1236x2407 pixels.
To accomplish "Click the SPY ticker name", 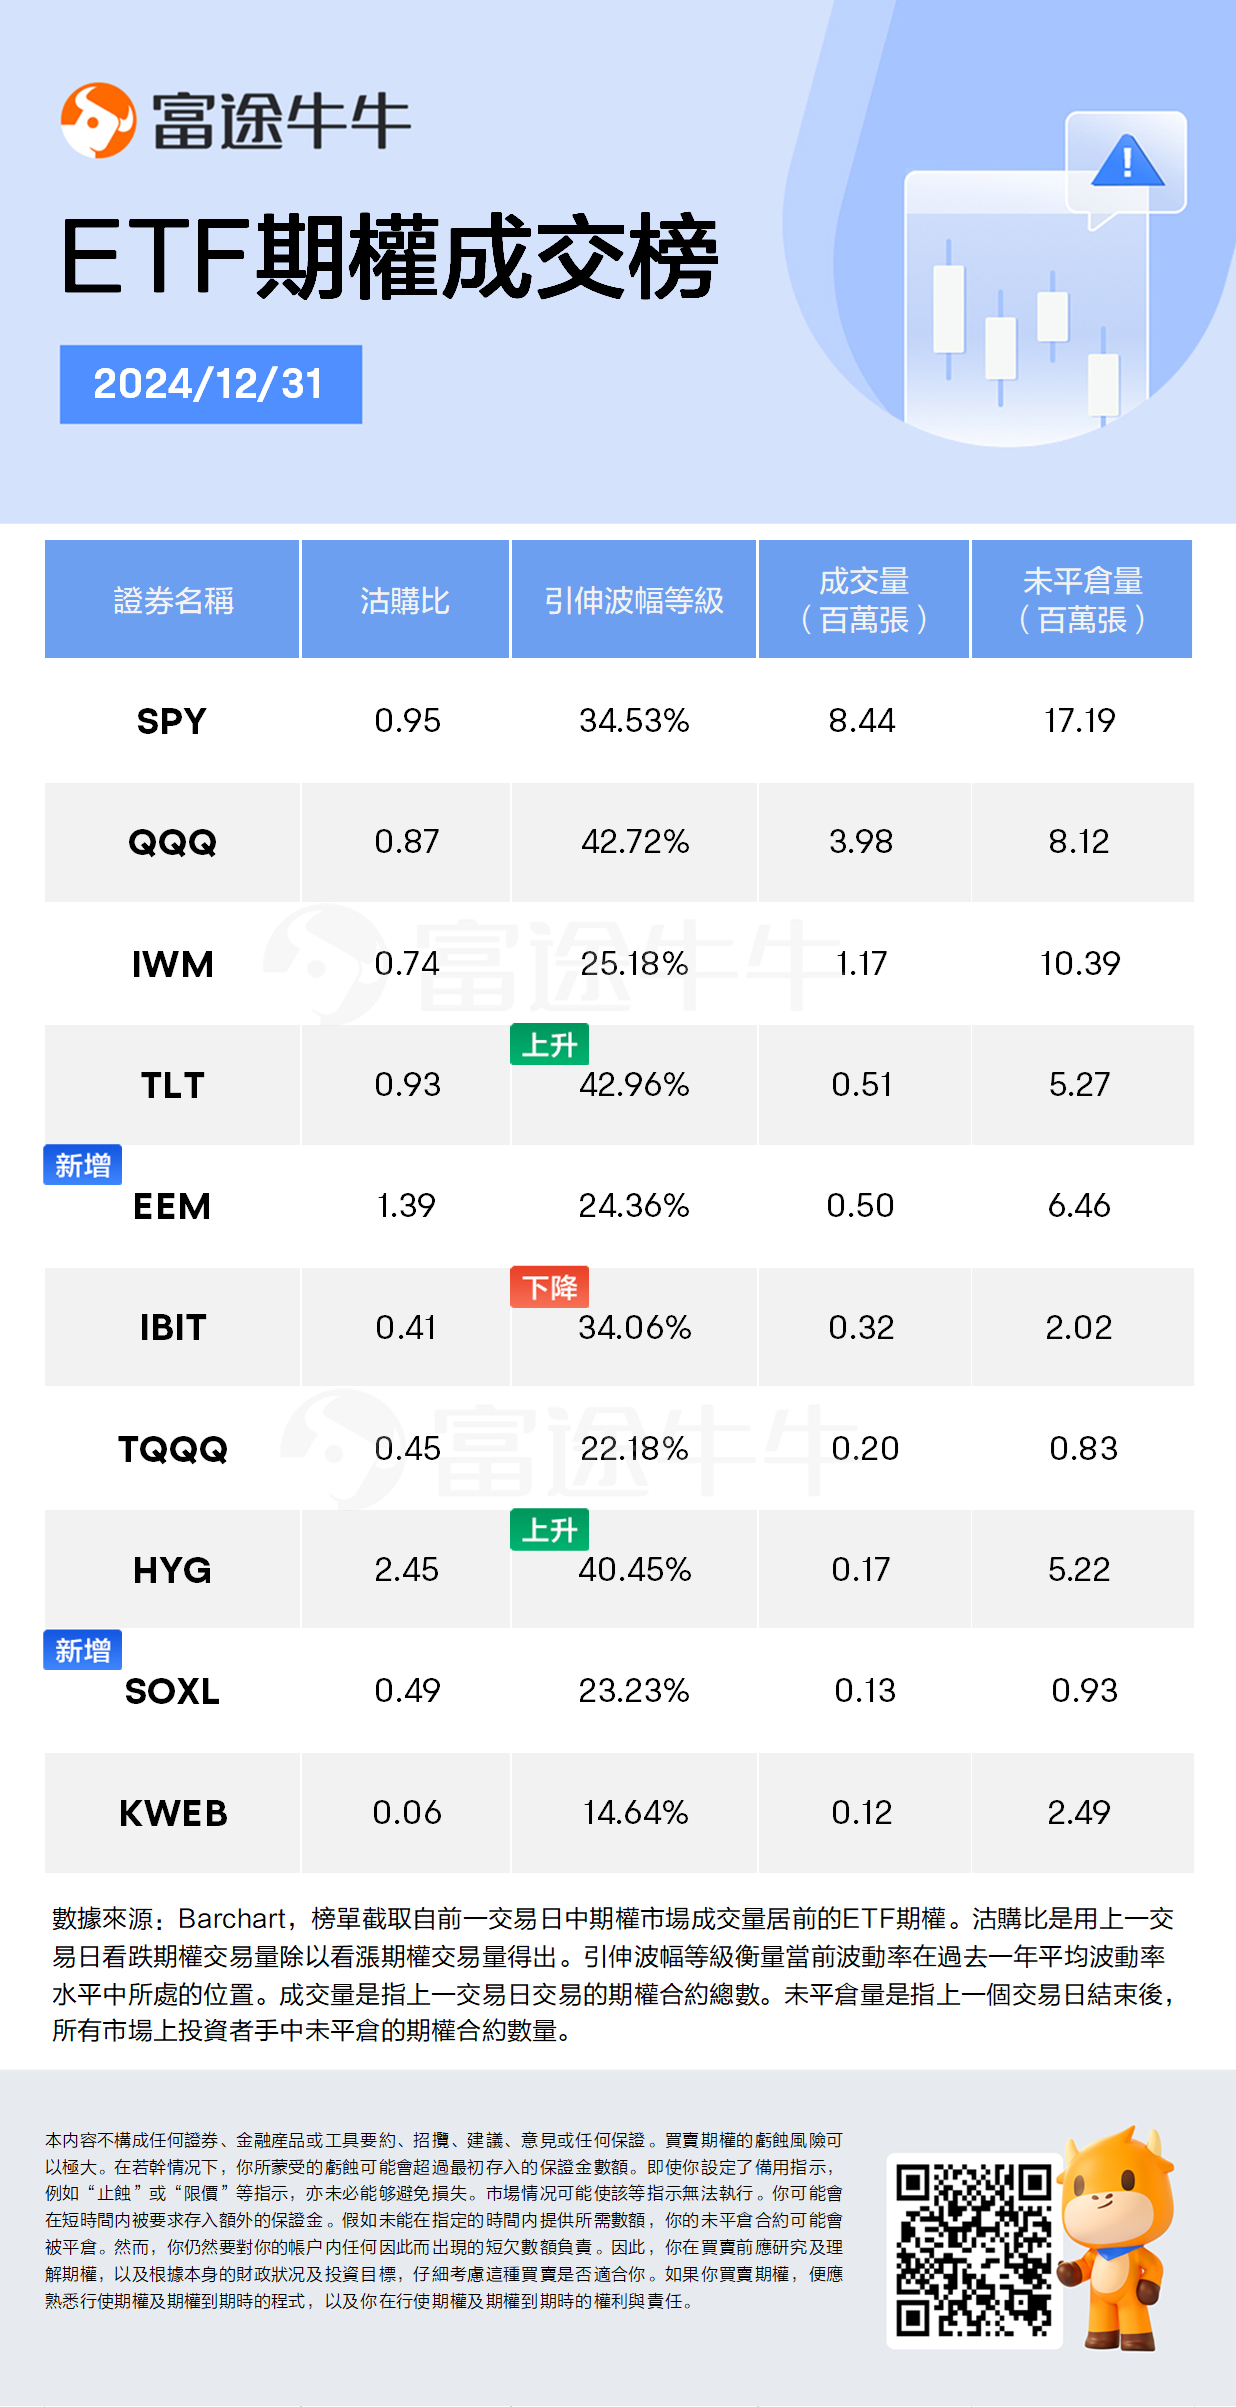I will pyautogui.click(x=172, y=721).
